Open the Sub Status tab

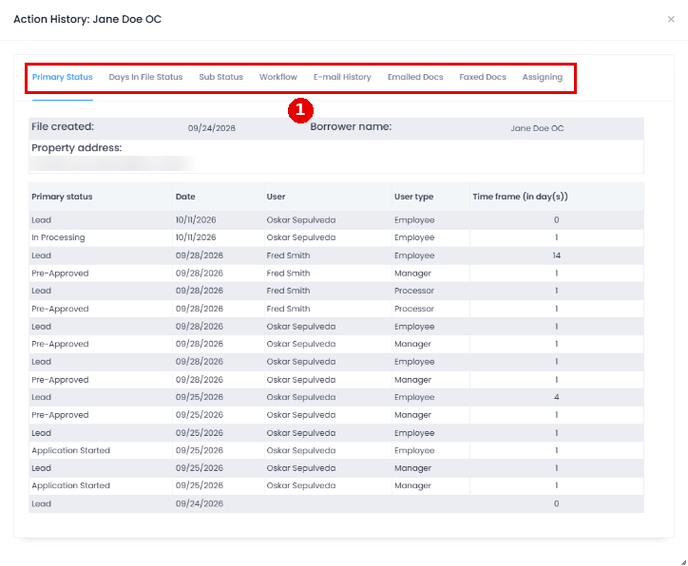221,77
